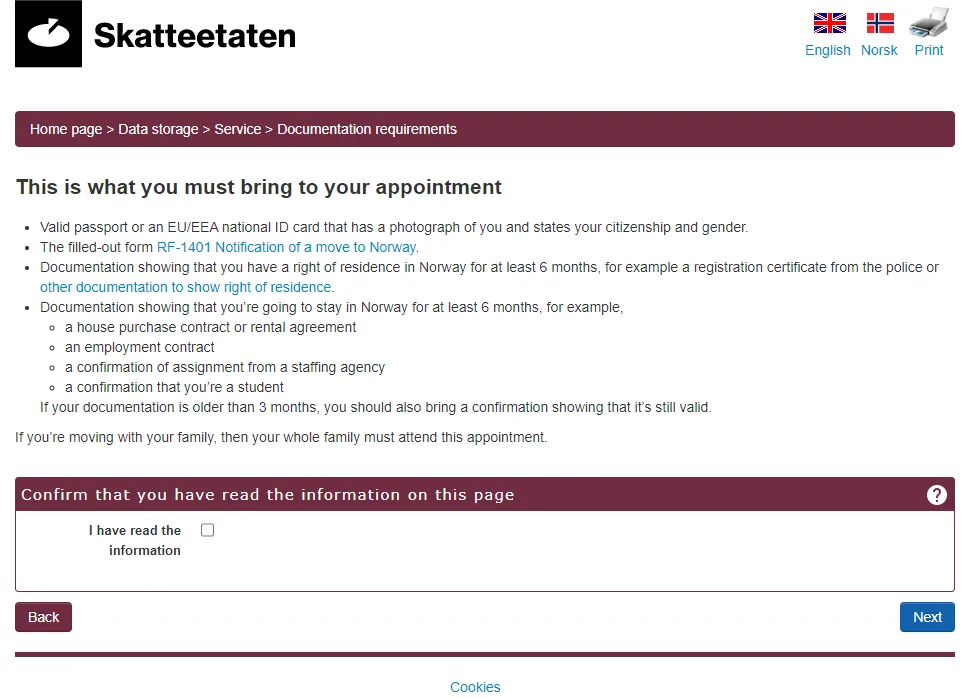The image size is (971, 699).
Task: Click the Skatteetaten wordmark text
Action: (195, 35)
